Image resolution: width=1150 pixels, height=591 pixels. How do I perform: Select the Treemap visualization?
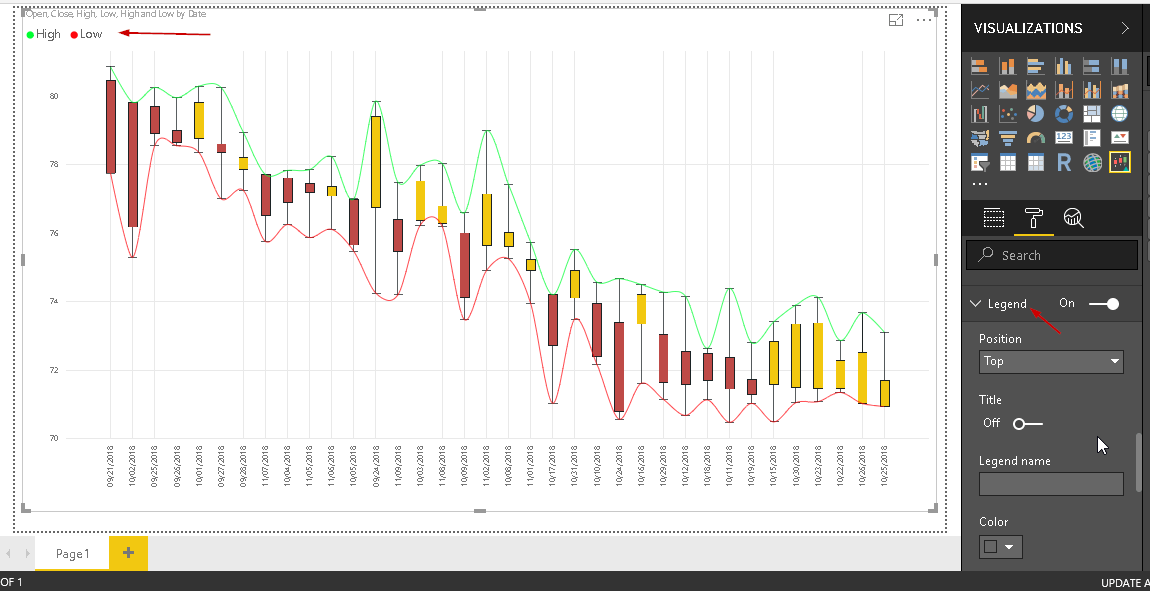(1091, 113)
